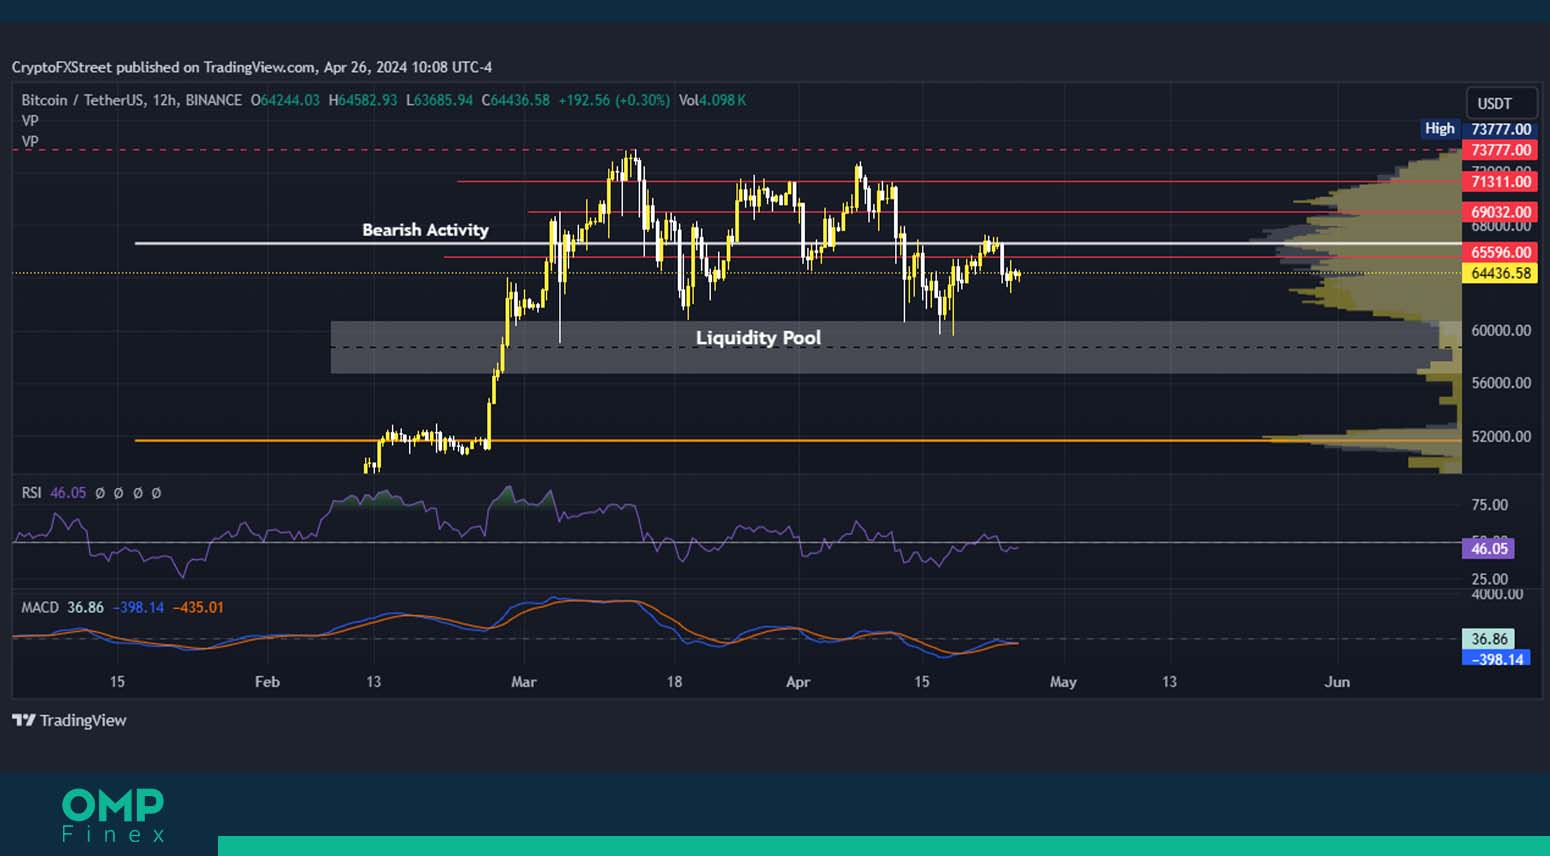Select the 71311.00 price level label
The width and height of the screenshot is (1550, 856).
point(1500,181)
